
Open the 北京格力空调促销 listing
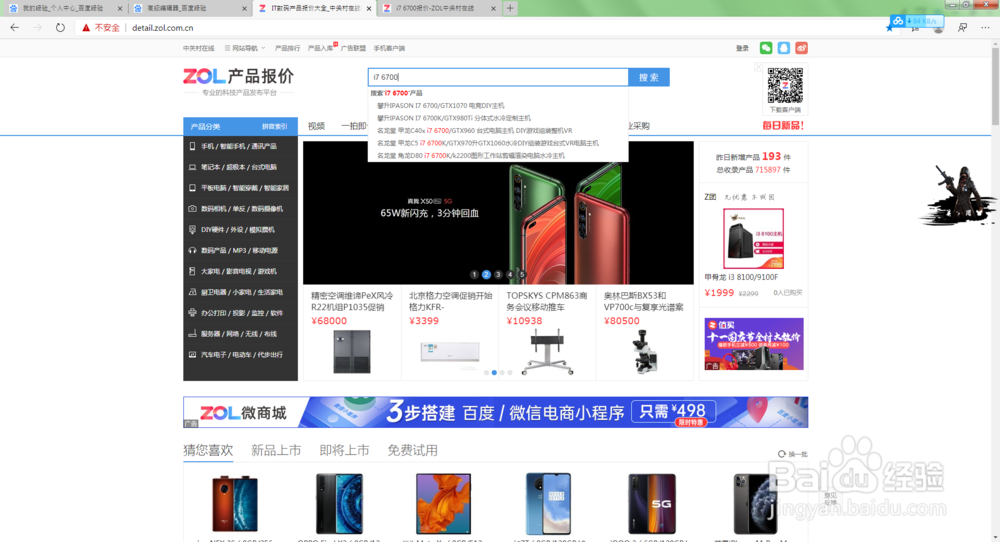coord(450,333)
